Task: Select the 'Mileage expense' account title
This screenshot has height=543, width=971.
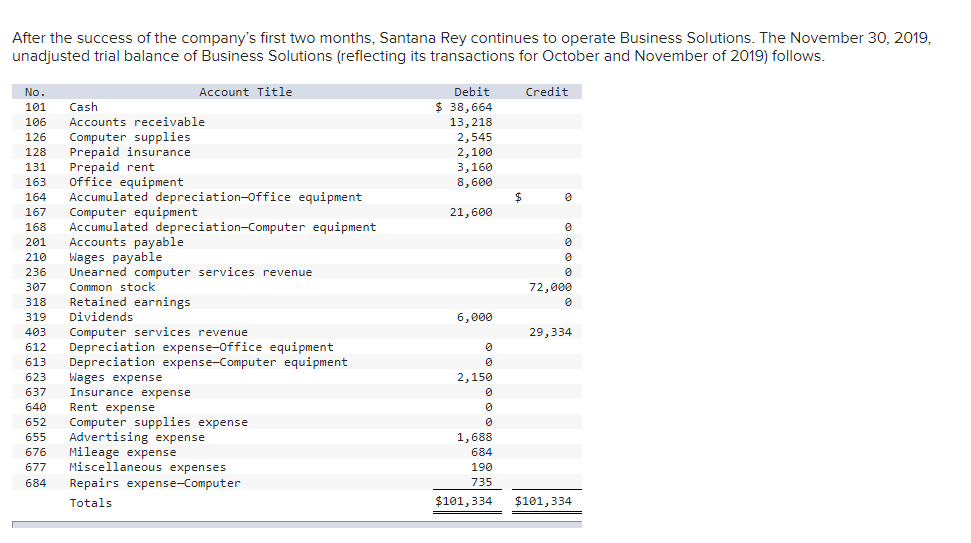Action: click(x=122, y=452)
